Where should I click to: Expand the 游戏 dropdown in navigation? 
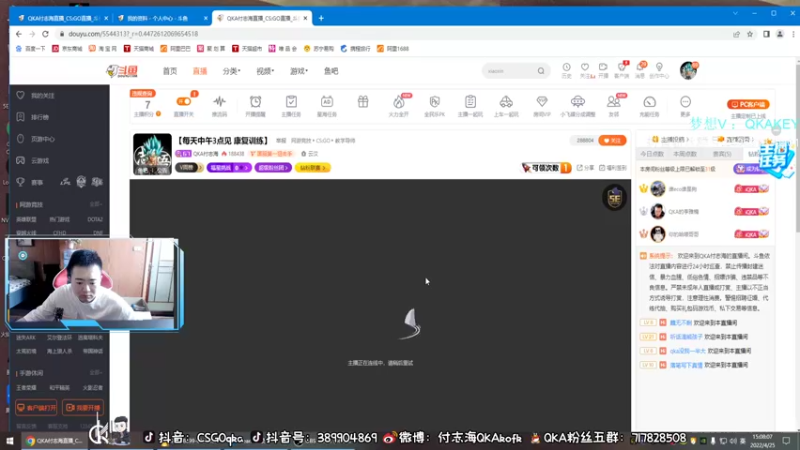298,71
